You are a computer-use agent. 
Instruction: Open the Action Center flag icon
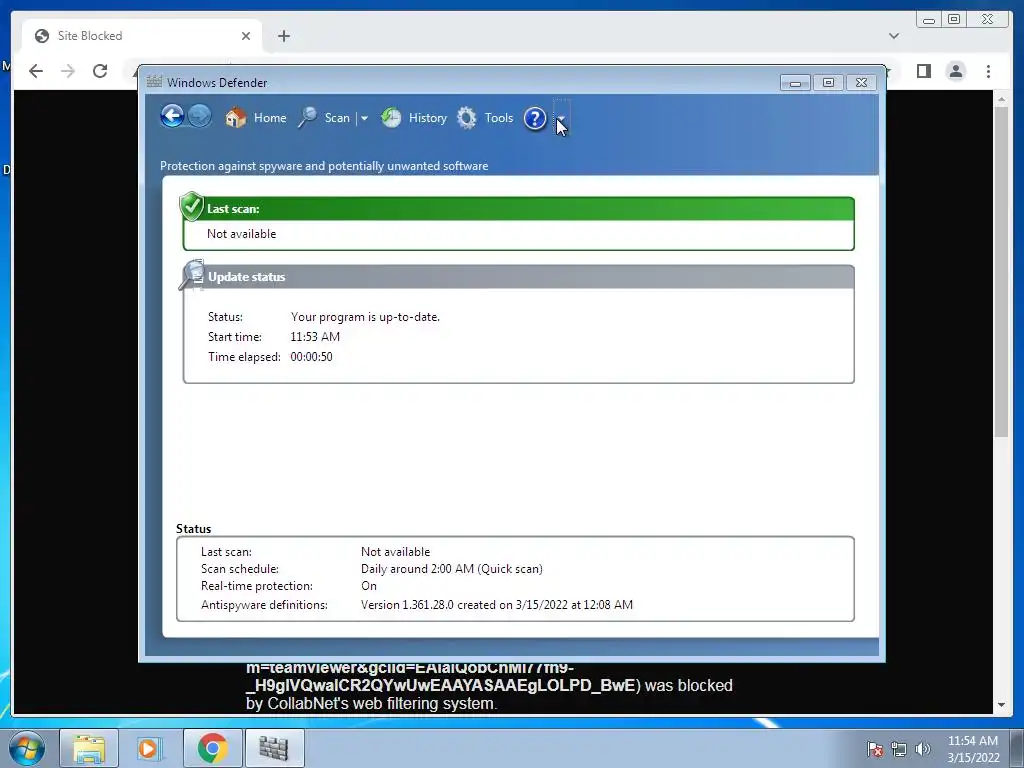pos(875,749)
